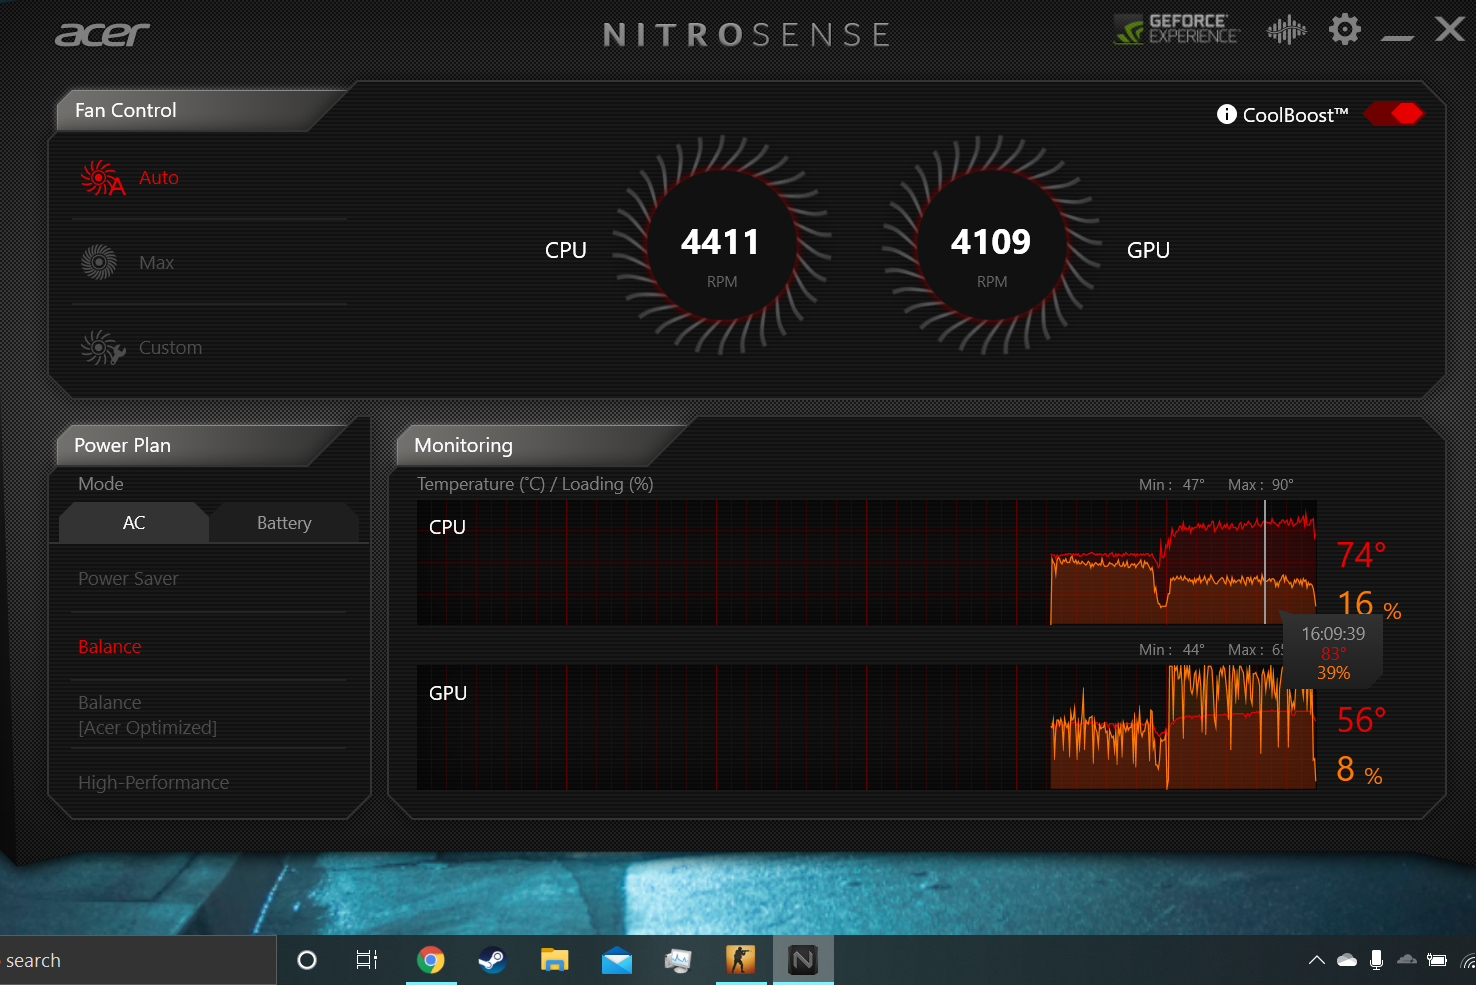Image resolution: width=1476 pixels, height=985 pixels.
Task: Click the taskbar search box
Action: point(138,960)
